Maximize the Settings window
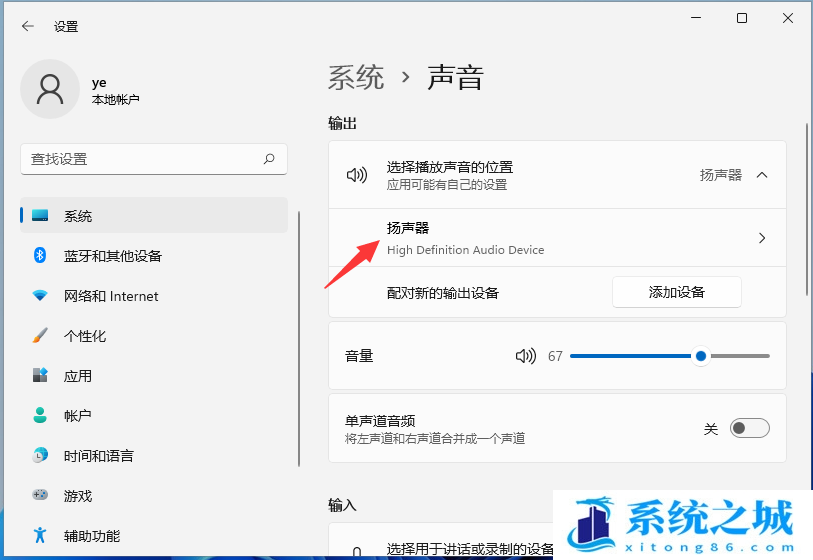Screen dimensions: 813x560 click(742, 18)
